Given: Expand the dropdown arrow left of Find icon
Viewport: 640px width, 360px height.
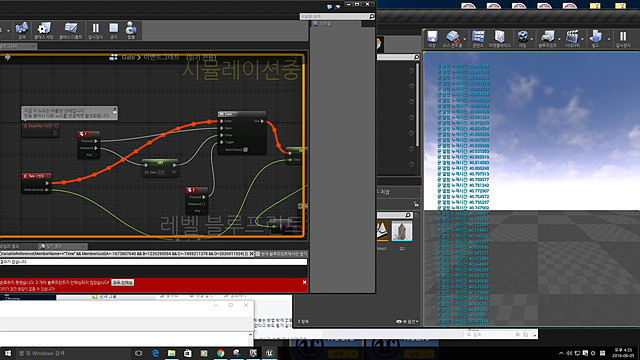Looking at the screenshot, I should click(8, 31).
